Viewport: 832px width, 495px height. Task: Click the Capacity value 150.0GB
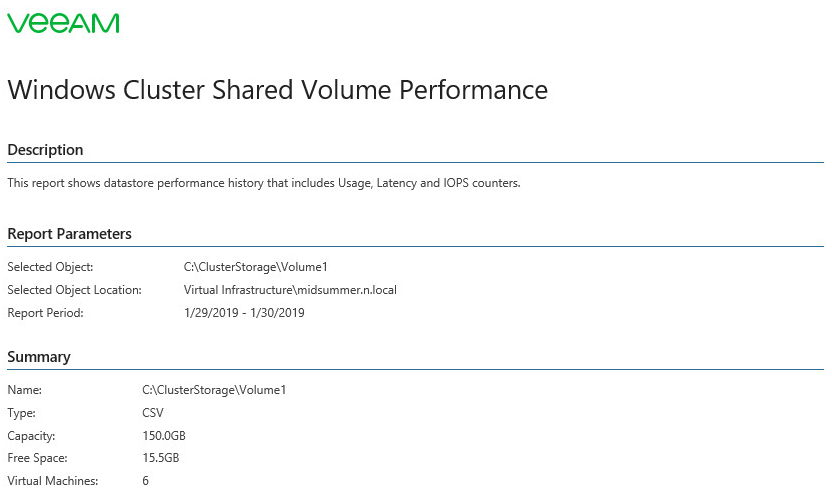(x=164, y=436)
